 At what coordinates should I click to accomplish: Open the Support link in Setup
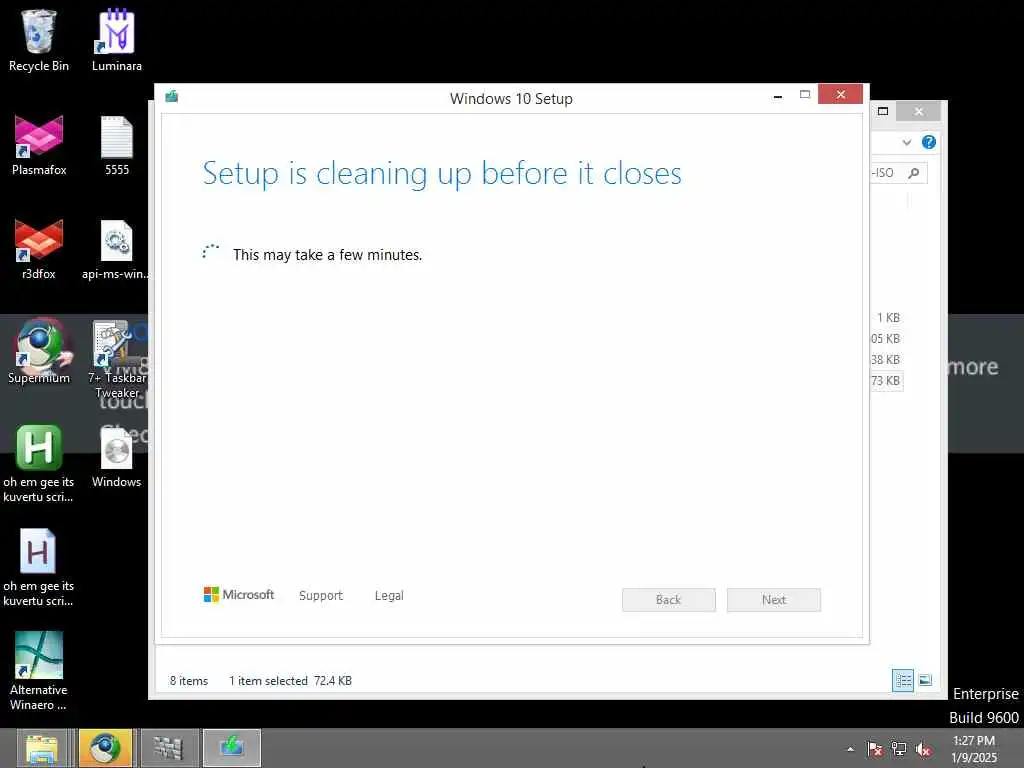[x=321, y=596]
